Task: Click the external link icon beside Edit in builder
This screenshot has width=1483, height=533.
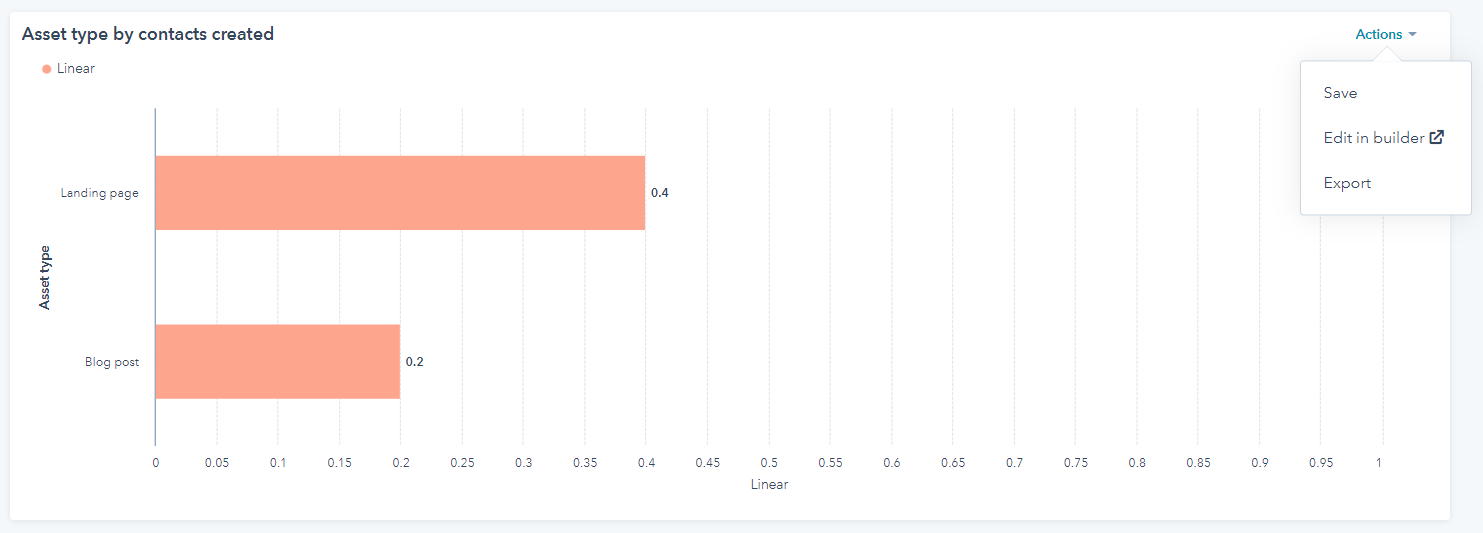Action: point(1436,138)
